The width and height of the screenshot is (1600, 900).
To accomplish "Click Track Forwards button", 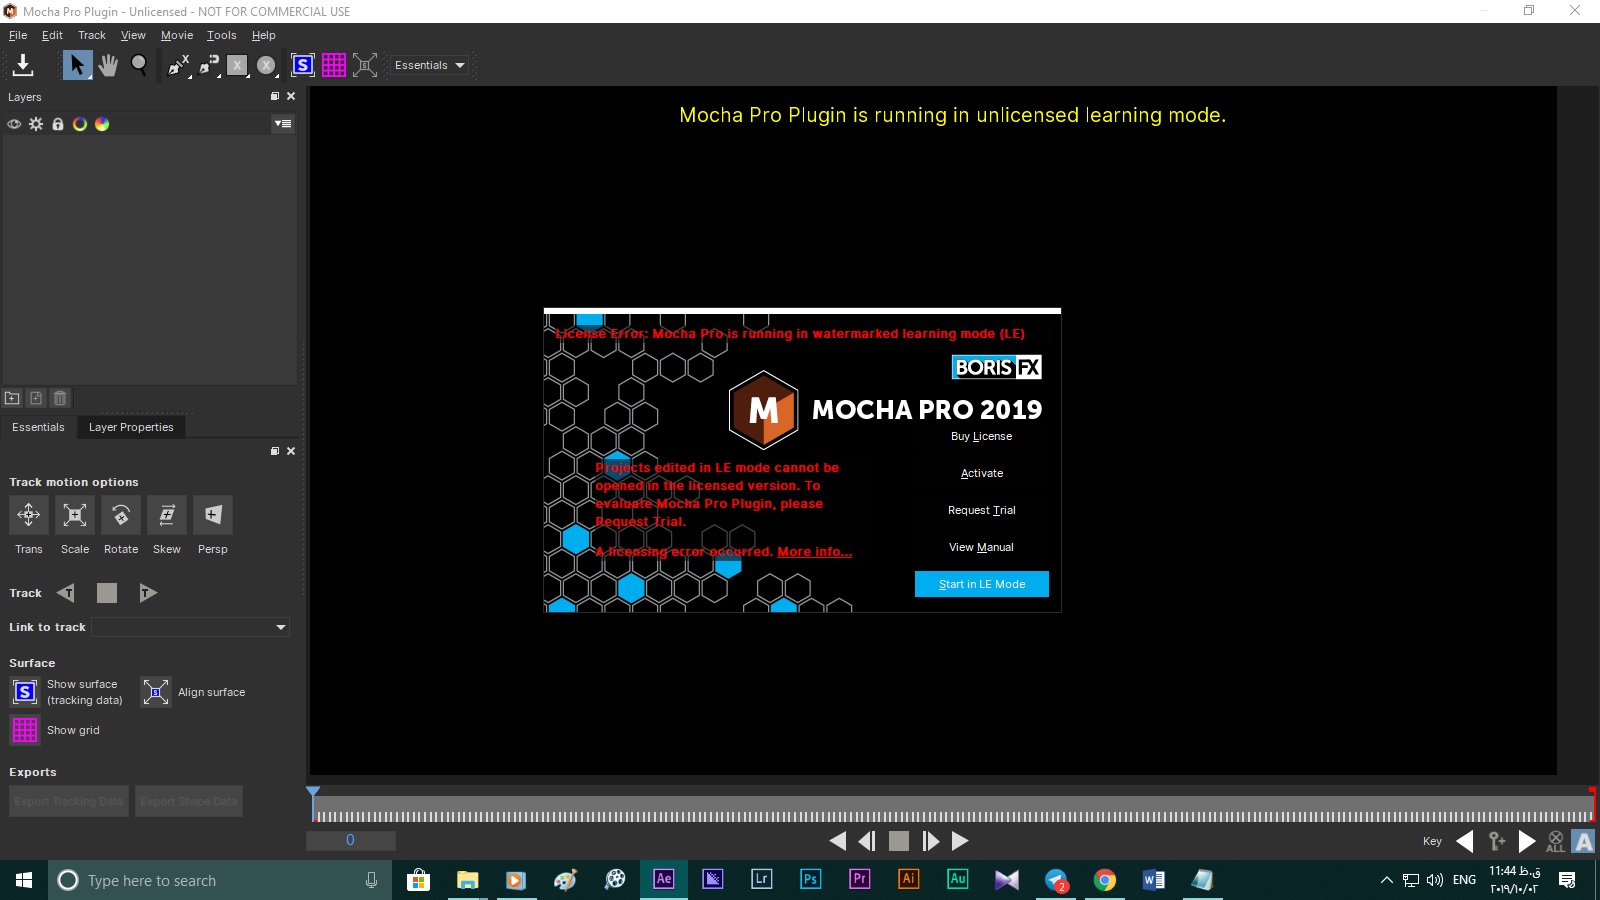I will point(147,593).
